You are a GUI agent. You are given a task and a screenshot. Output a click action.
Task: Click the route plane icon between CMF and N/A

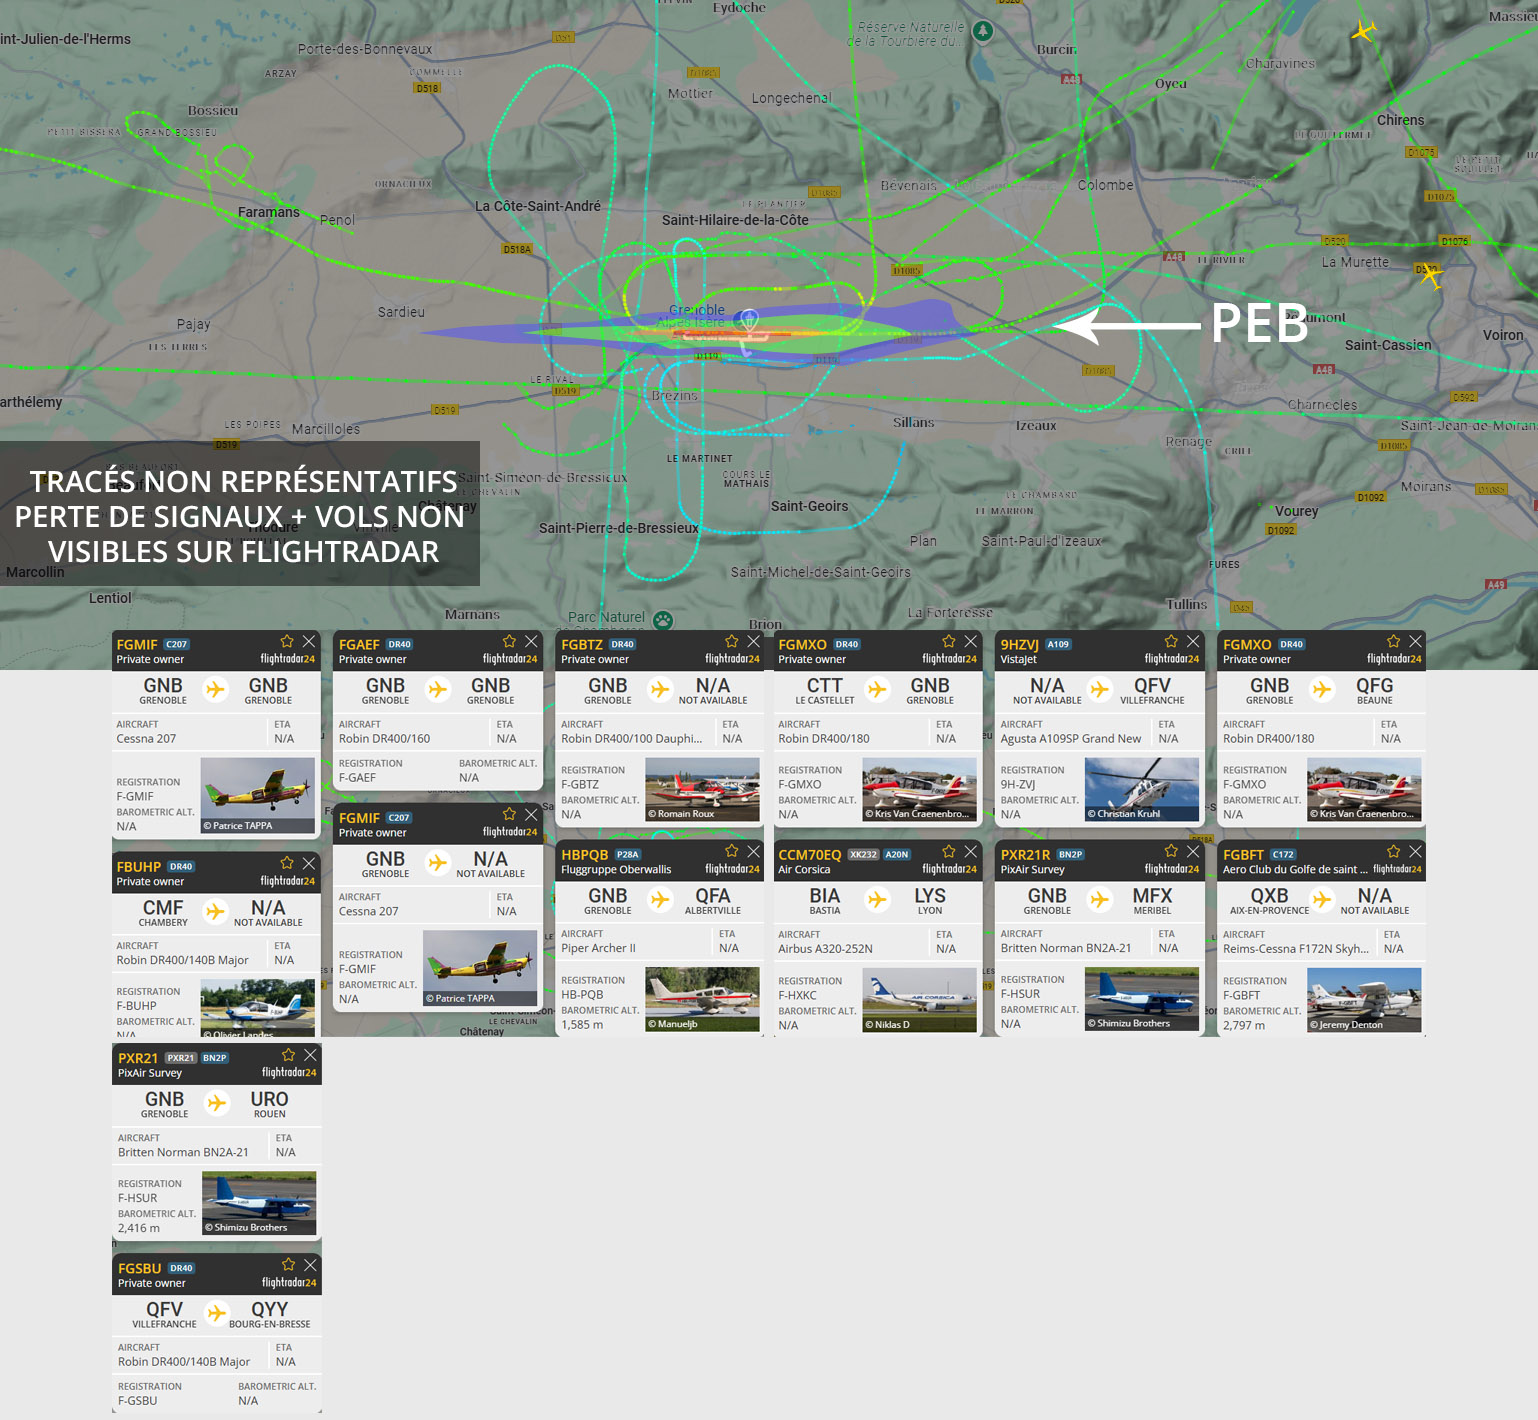[x=215, y=911]
